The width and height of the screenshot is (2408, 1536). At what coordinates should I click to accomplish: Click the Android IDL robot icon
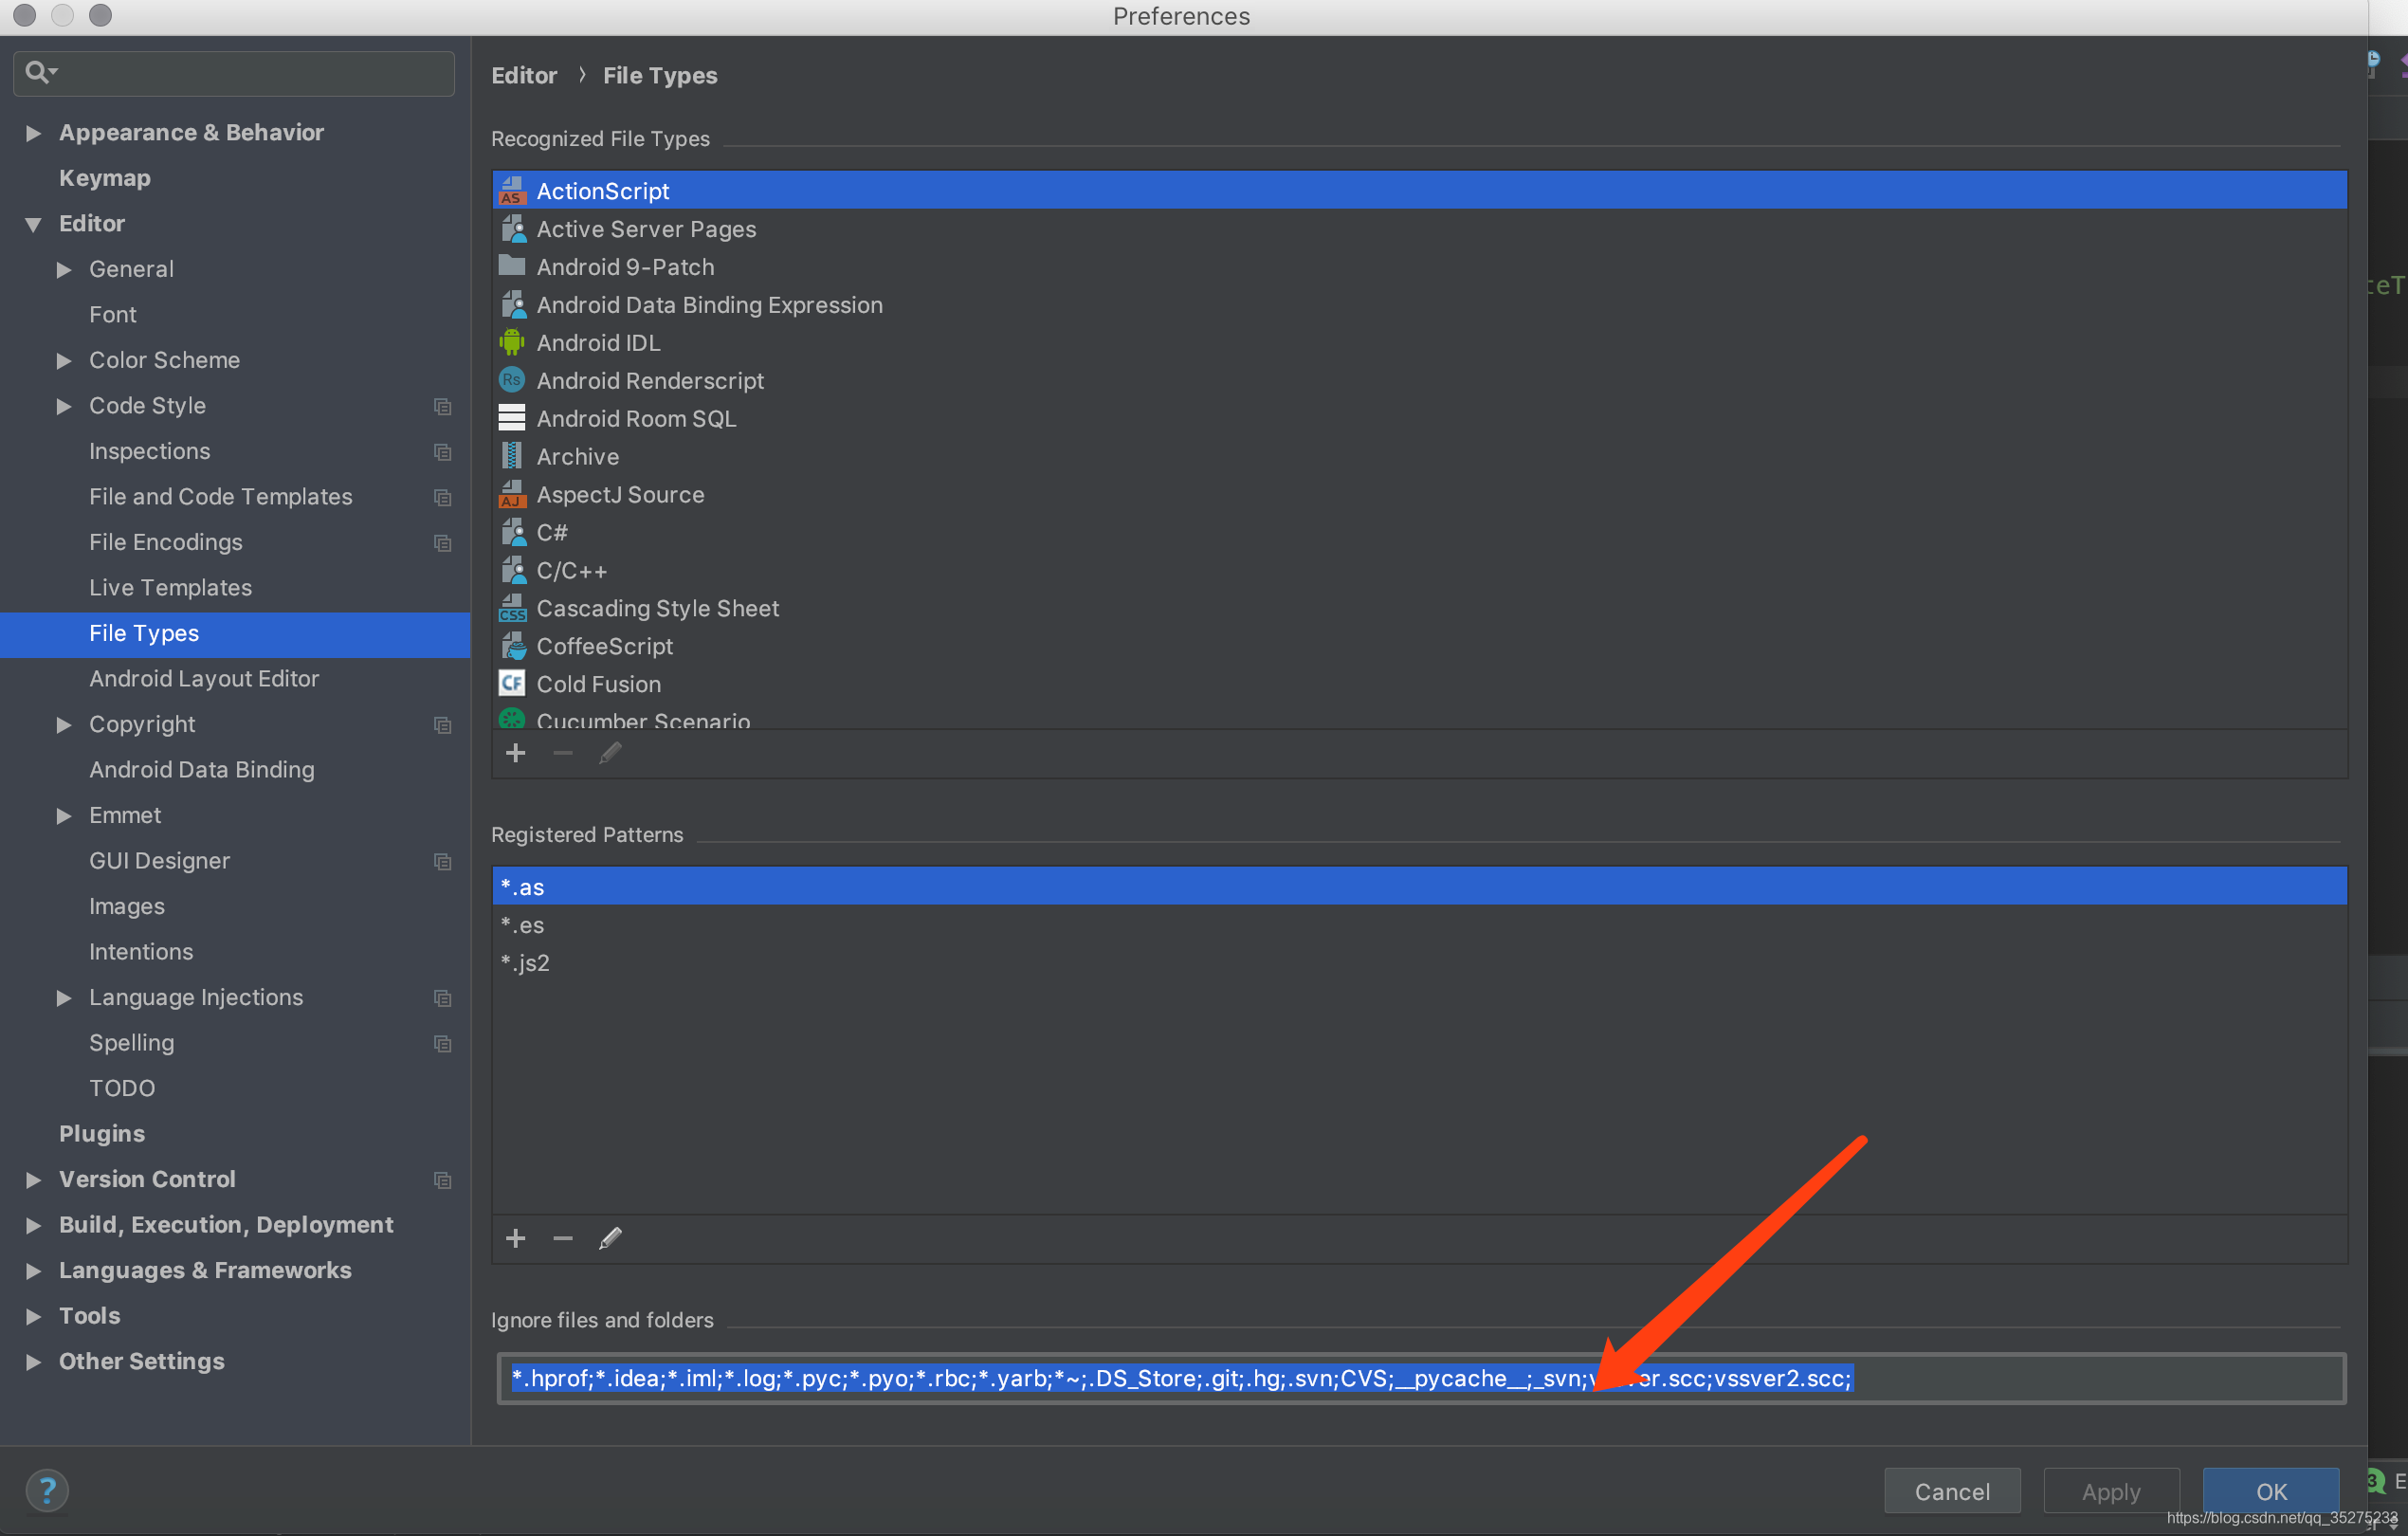512,343
